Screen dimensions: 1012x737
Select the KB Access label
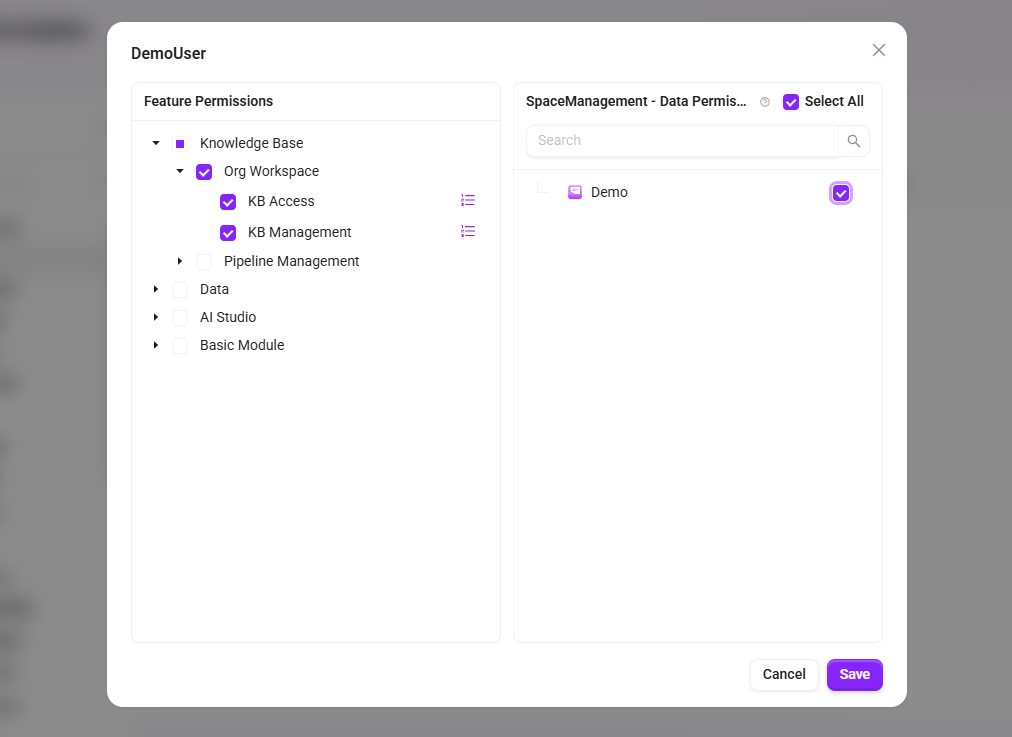click(x=281, y=201)
